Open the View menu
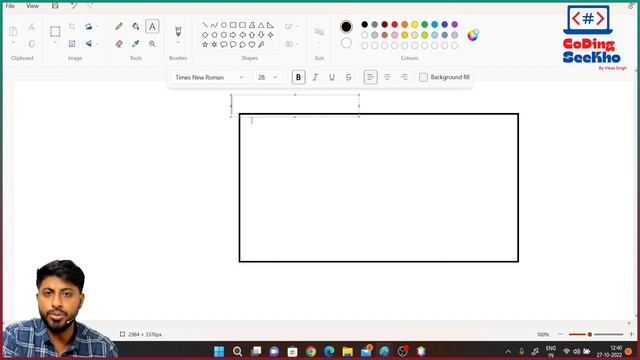 click(x=32, y=6)
